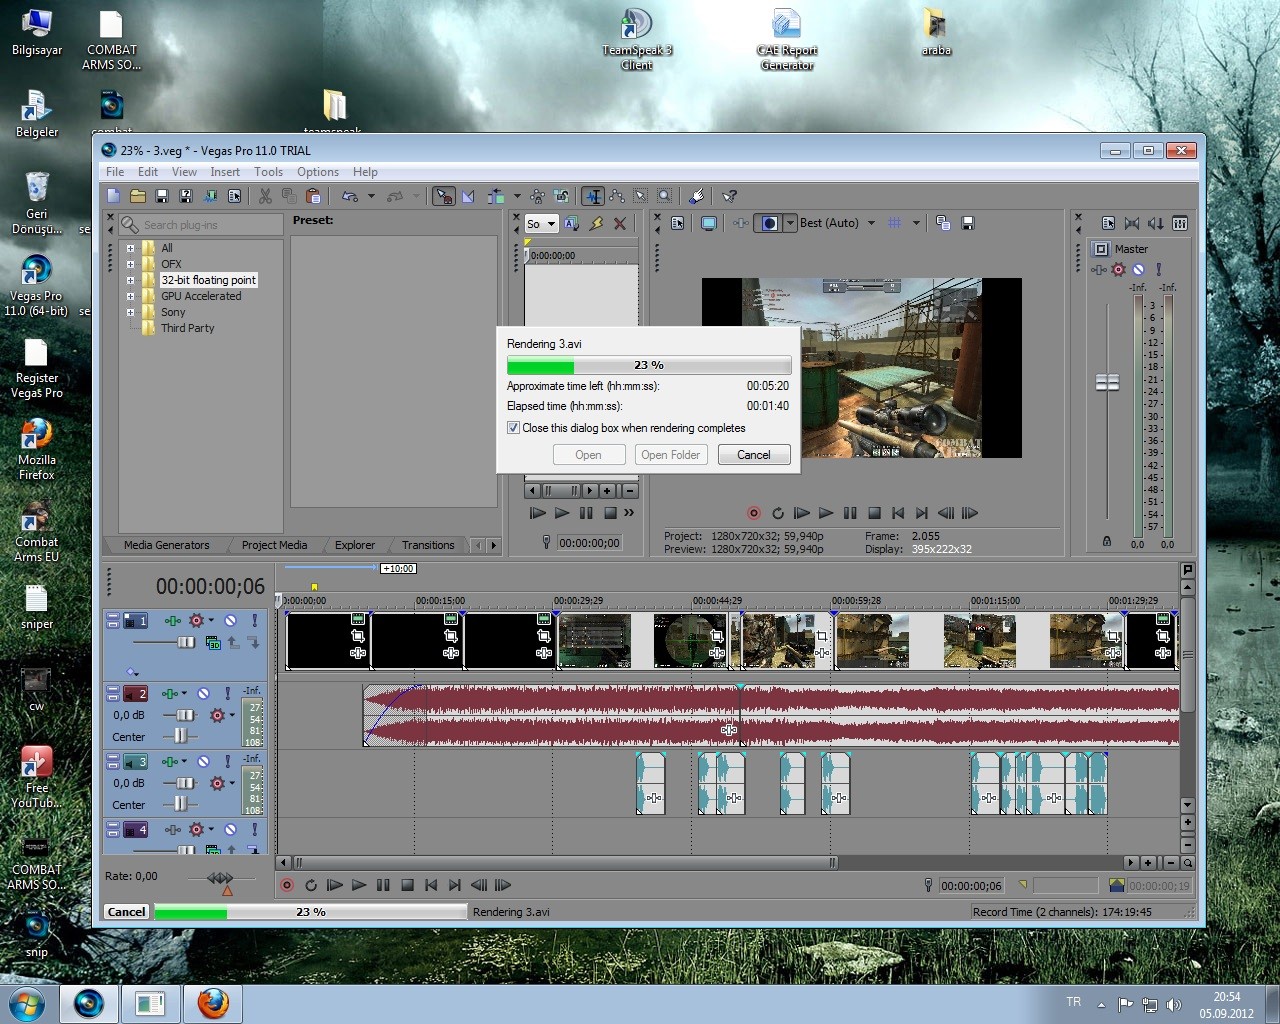Expand the OFX folder
This screenshot has width=1280, height=1024.
130,264
